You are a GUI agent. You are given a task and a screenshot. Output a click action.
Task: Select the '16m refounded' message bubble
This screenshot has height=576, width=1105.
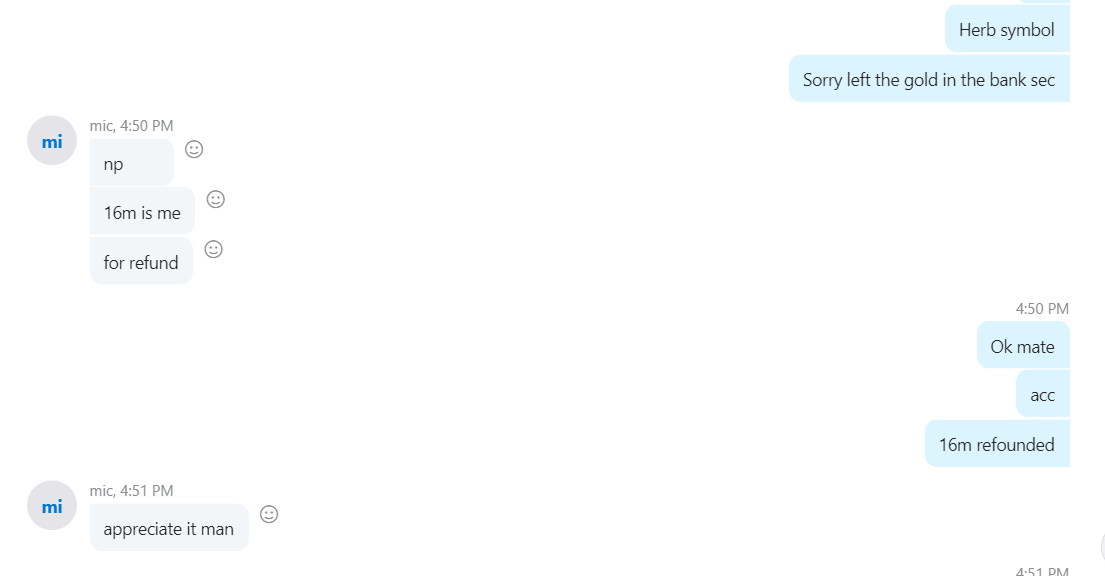(997, 443)
